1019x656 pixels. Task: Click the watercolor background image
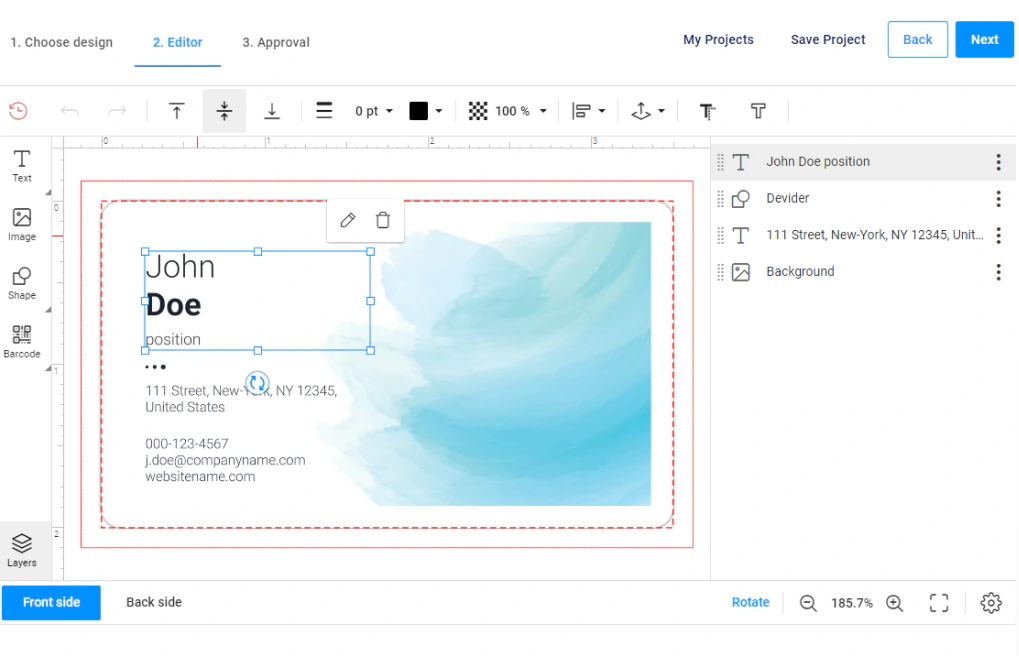tap(520, 364)
